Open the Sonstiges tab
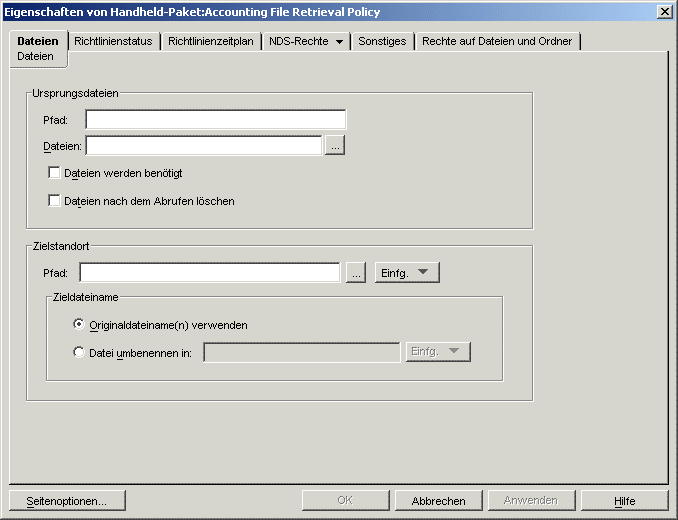The width and height of the screenshot is (678, 520). pos(382,41)
